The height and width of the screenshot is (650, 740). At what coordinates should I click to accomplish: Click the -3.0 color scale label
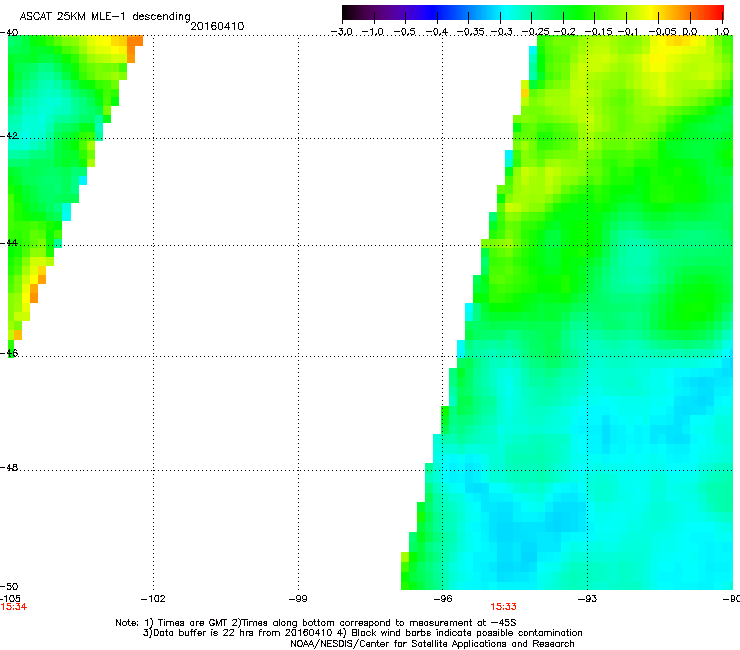pos(342,32)
